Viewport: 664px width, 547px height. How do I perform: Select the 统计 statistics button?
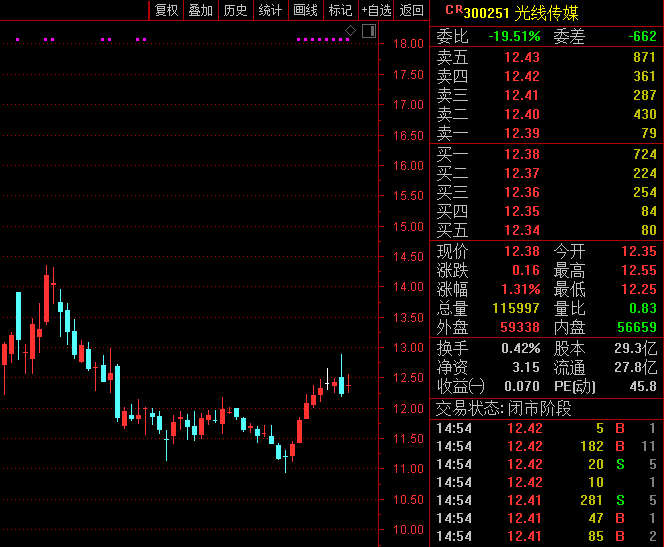coord(270,11)
